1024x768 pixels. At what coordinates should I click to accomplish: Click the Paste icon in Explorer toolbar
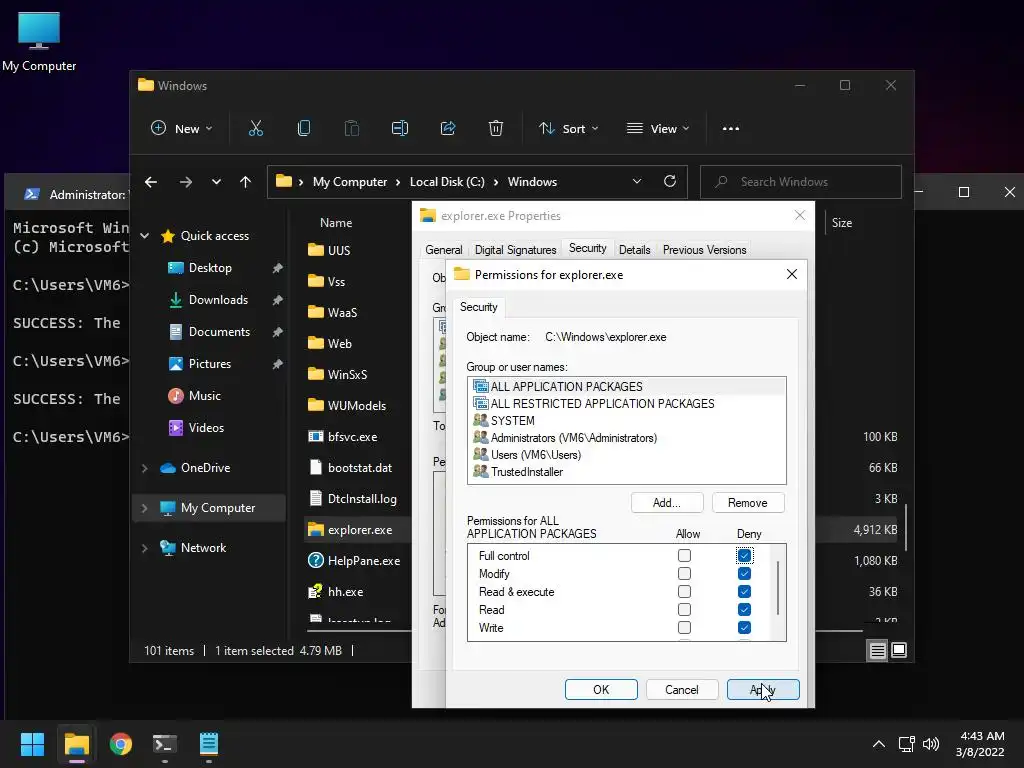351,129
